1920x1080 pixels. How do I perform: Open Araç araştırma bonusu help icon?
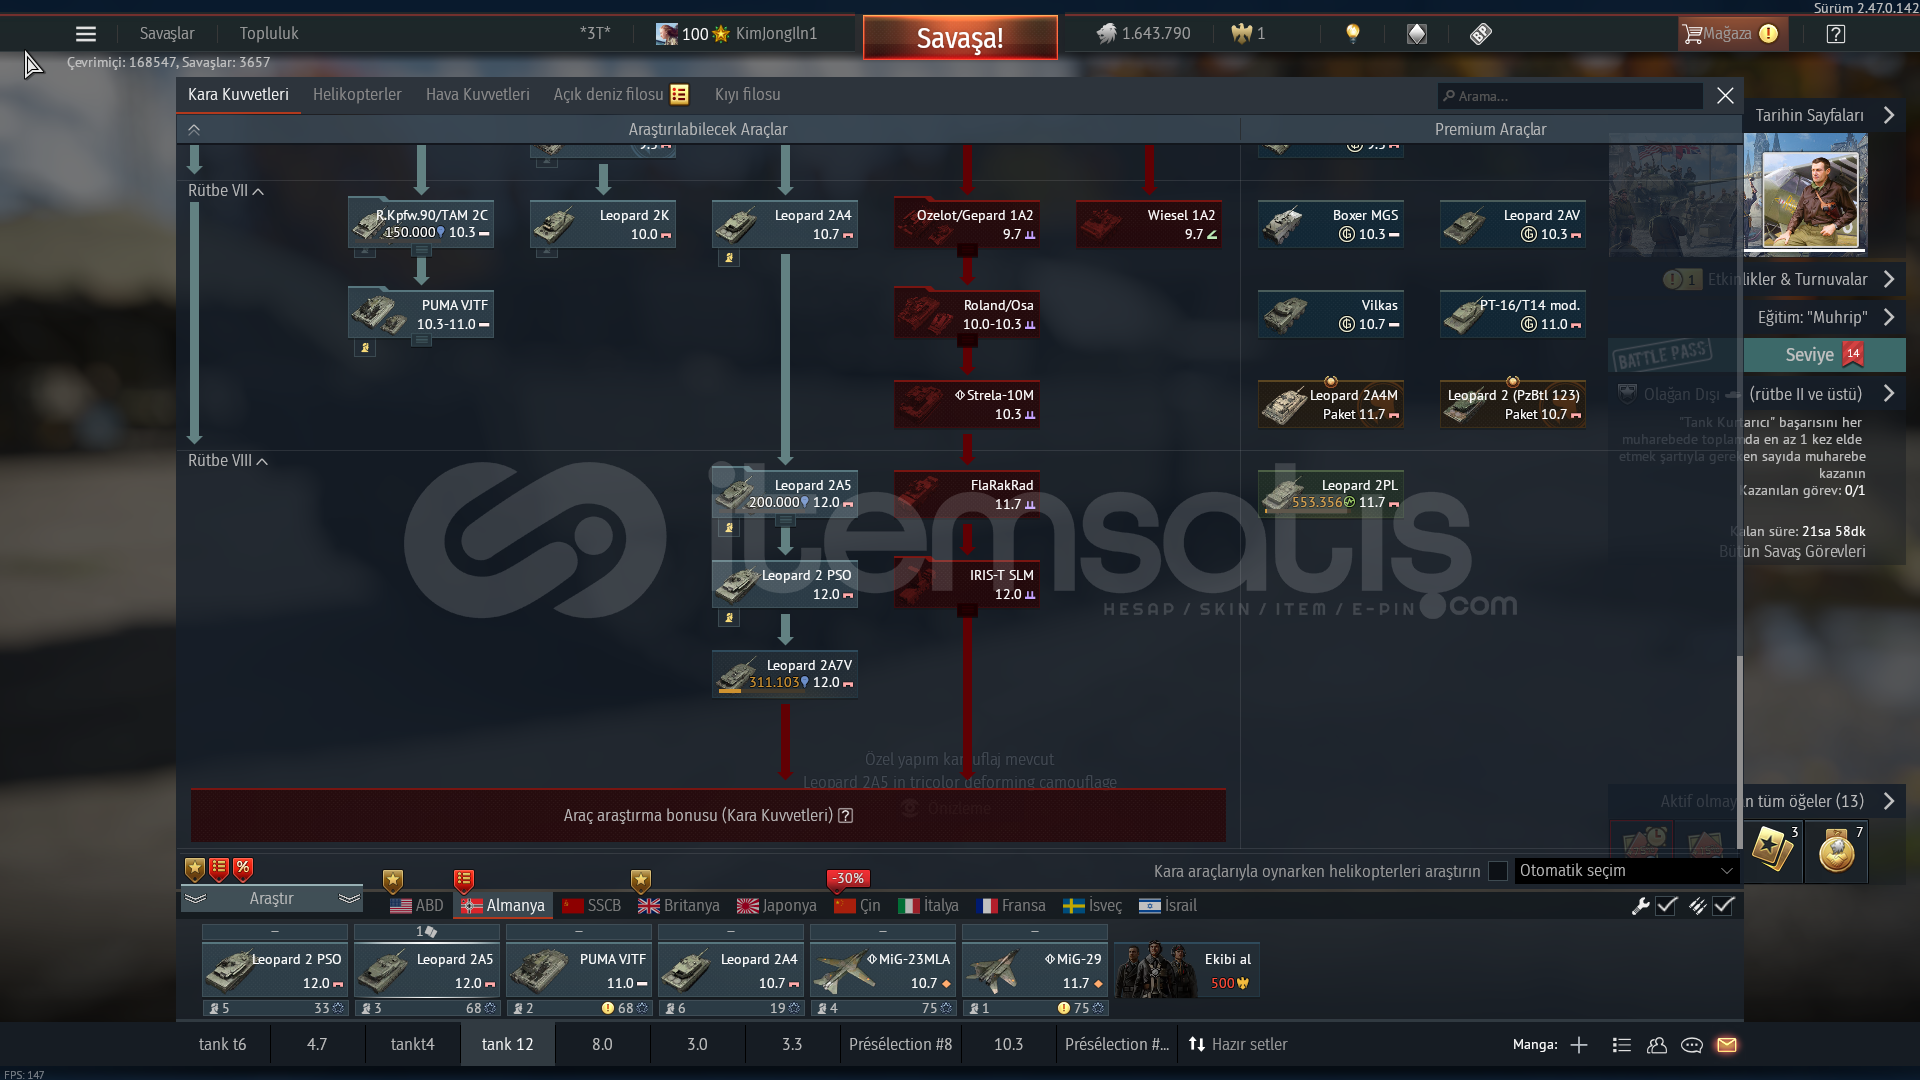(x=845, y=815)
